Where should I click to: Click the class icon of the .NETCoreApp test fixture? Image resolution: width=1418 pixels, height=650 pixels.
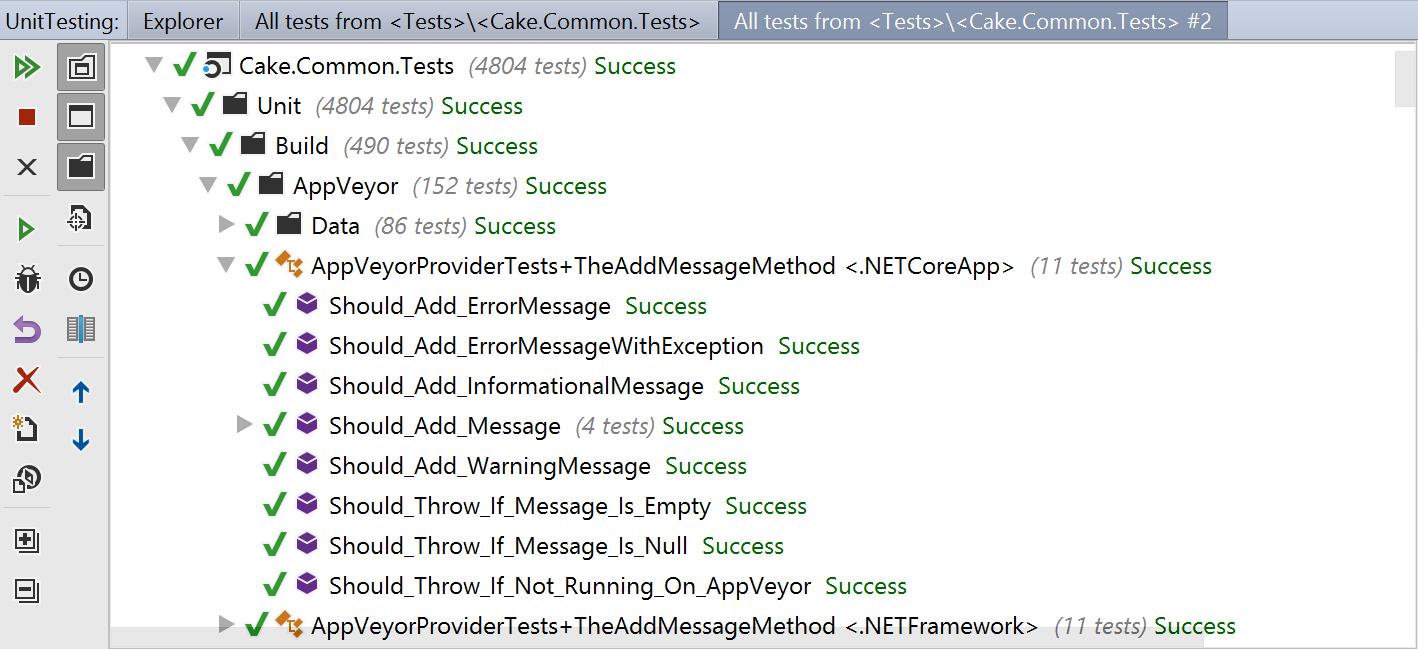click(x=289, y=264)
